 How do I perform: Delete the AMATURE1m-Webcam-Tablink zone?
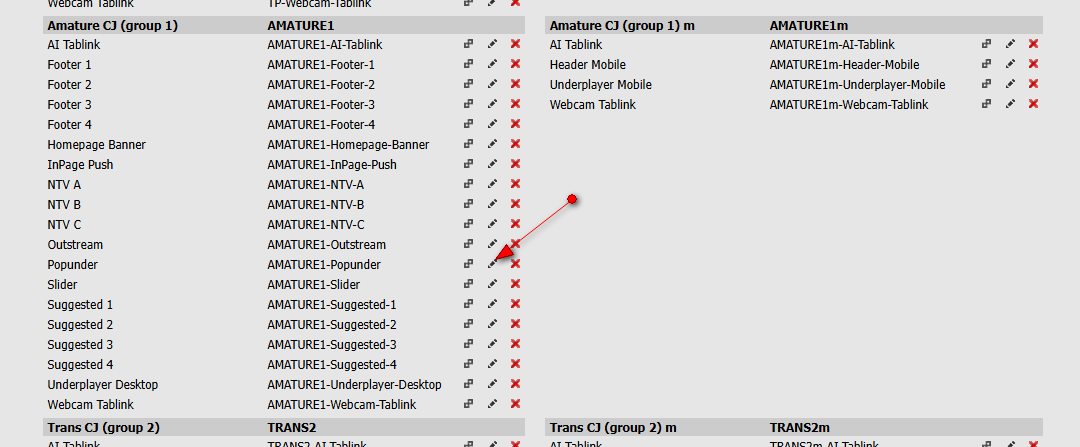click(1033, 105)
